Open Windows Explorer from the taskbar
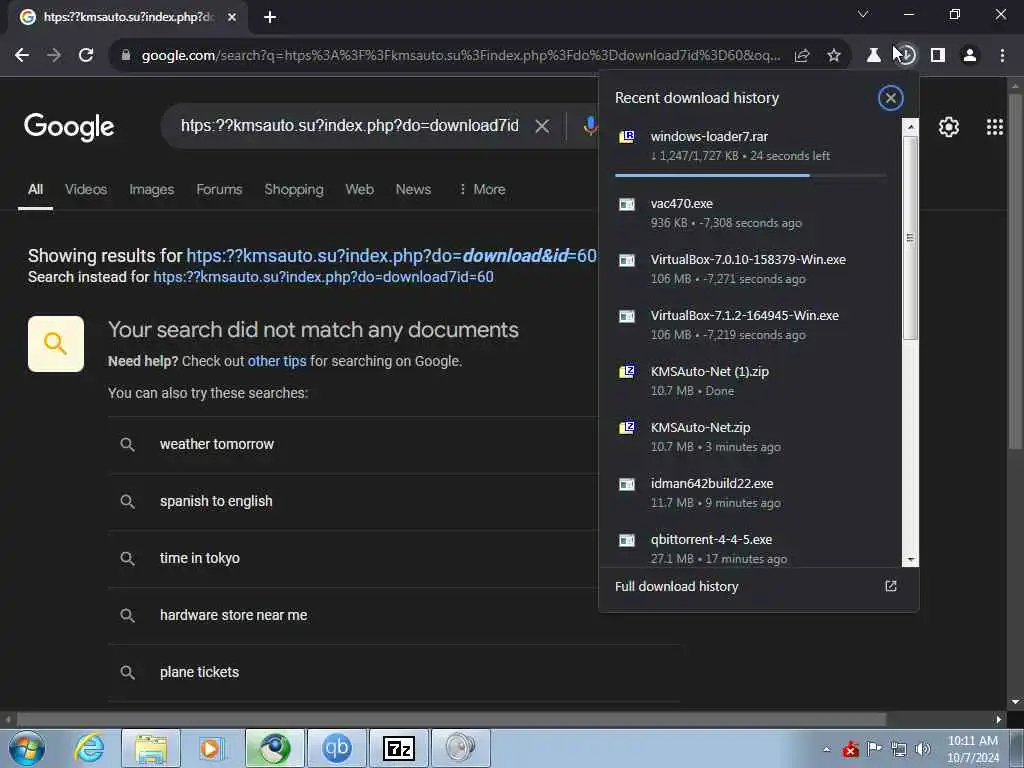The height and width of the screenshot is (768, 1024). [151, 748]
